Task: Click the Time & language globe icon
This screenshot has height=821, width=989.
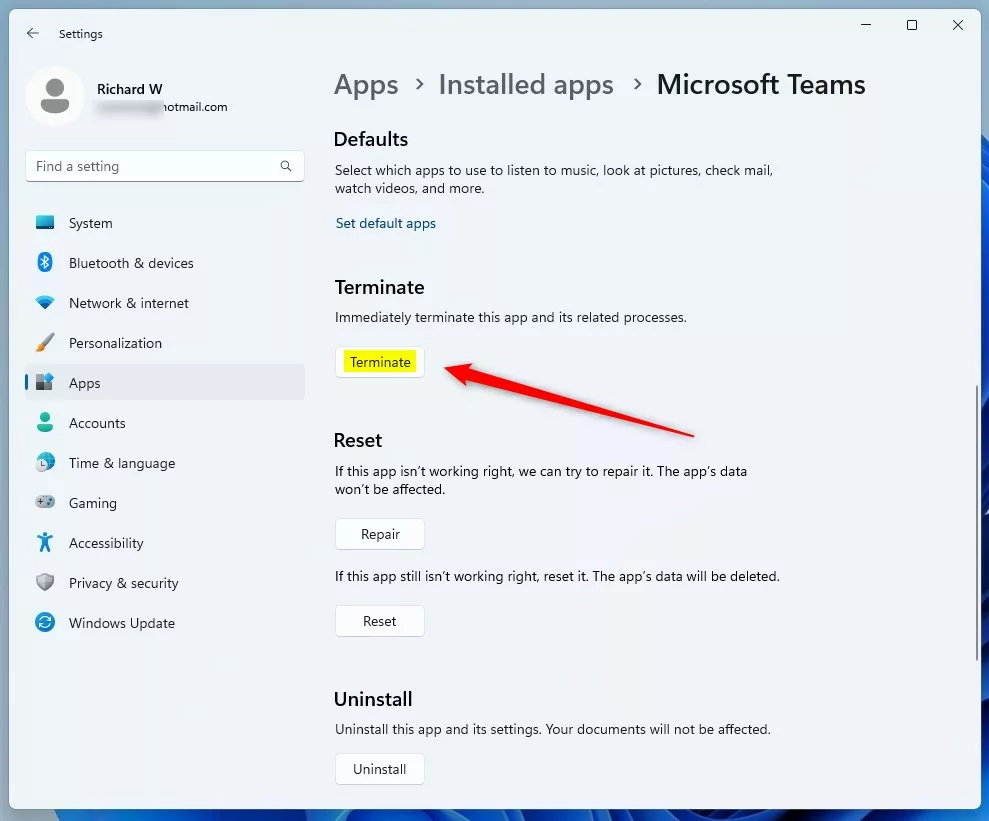Action: pos(45,462)
